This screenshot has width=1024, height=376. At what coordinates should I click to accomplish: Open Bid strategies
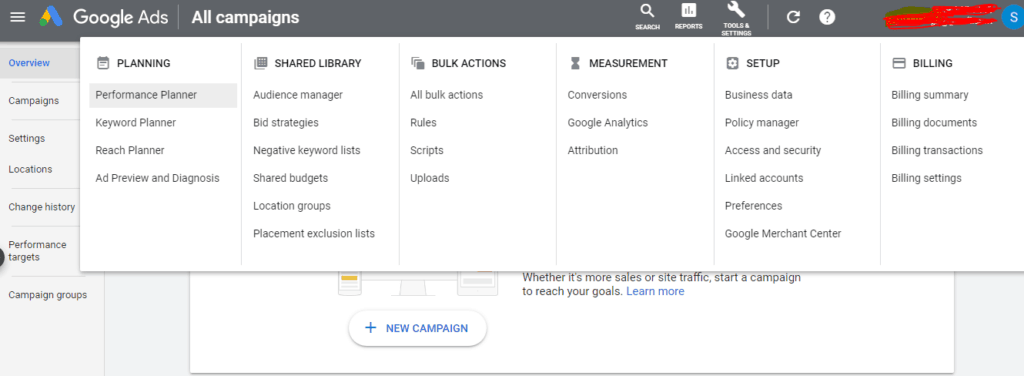point(286,123)
